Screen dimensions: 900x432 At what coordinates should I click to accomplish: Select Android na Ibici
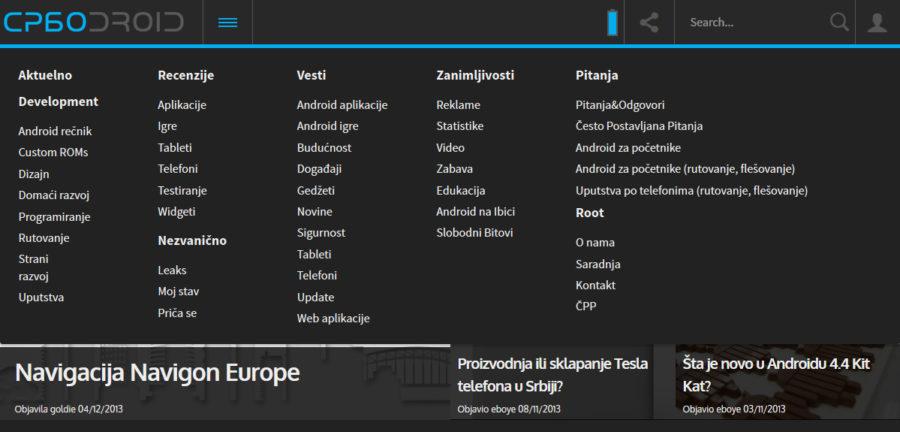pyautogui.click(x=476, y=212)
